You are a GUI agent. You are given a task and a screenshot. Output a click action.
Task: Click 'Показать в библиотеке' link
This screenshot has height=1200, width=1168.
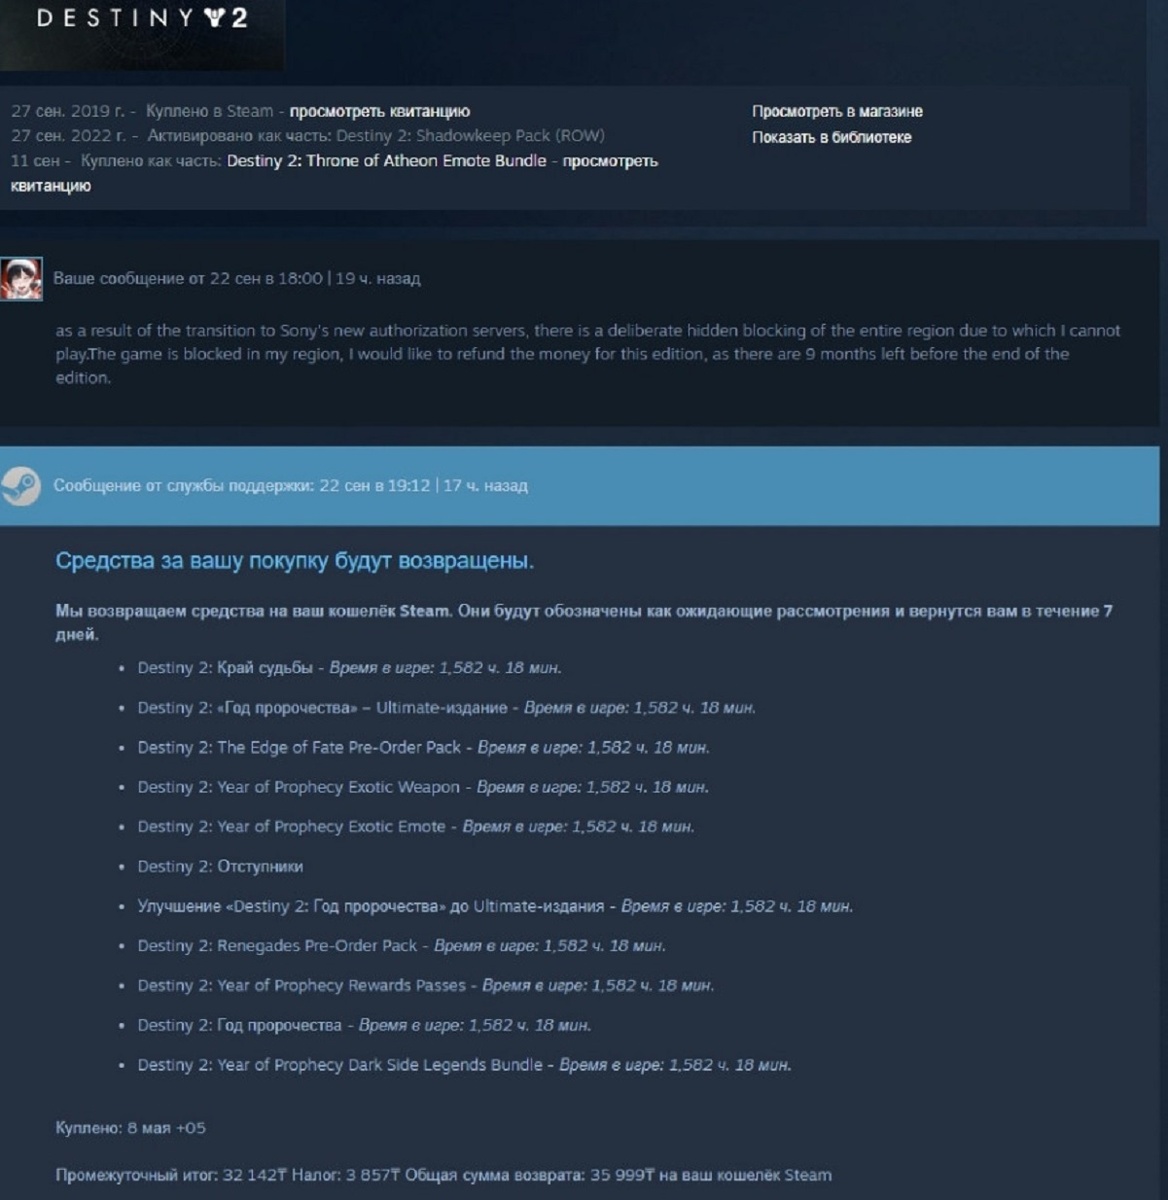click(831, 137)
